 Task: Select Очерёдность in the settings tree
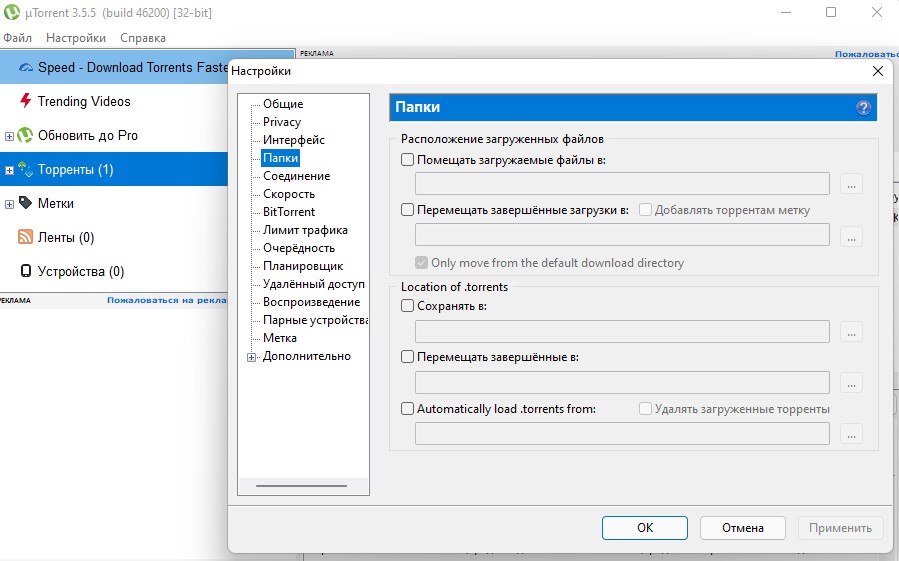coord(299,248)
